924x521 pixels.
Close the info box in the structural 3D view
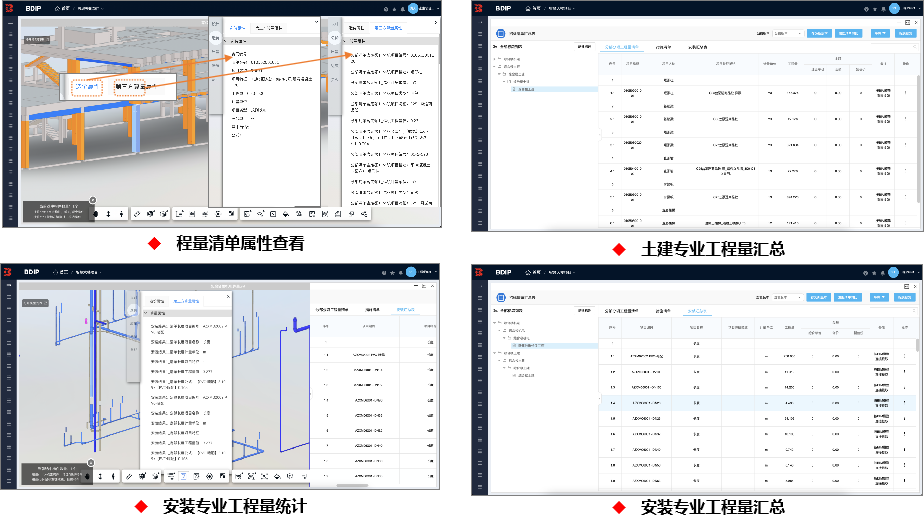(x=93, y=199)
